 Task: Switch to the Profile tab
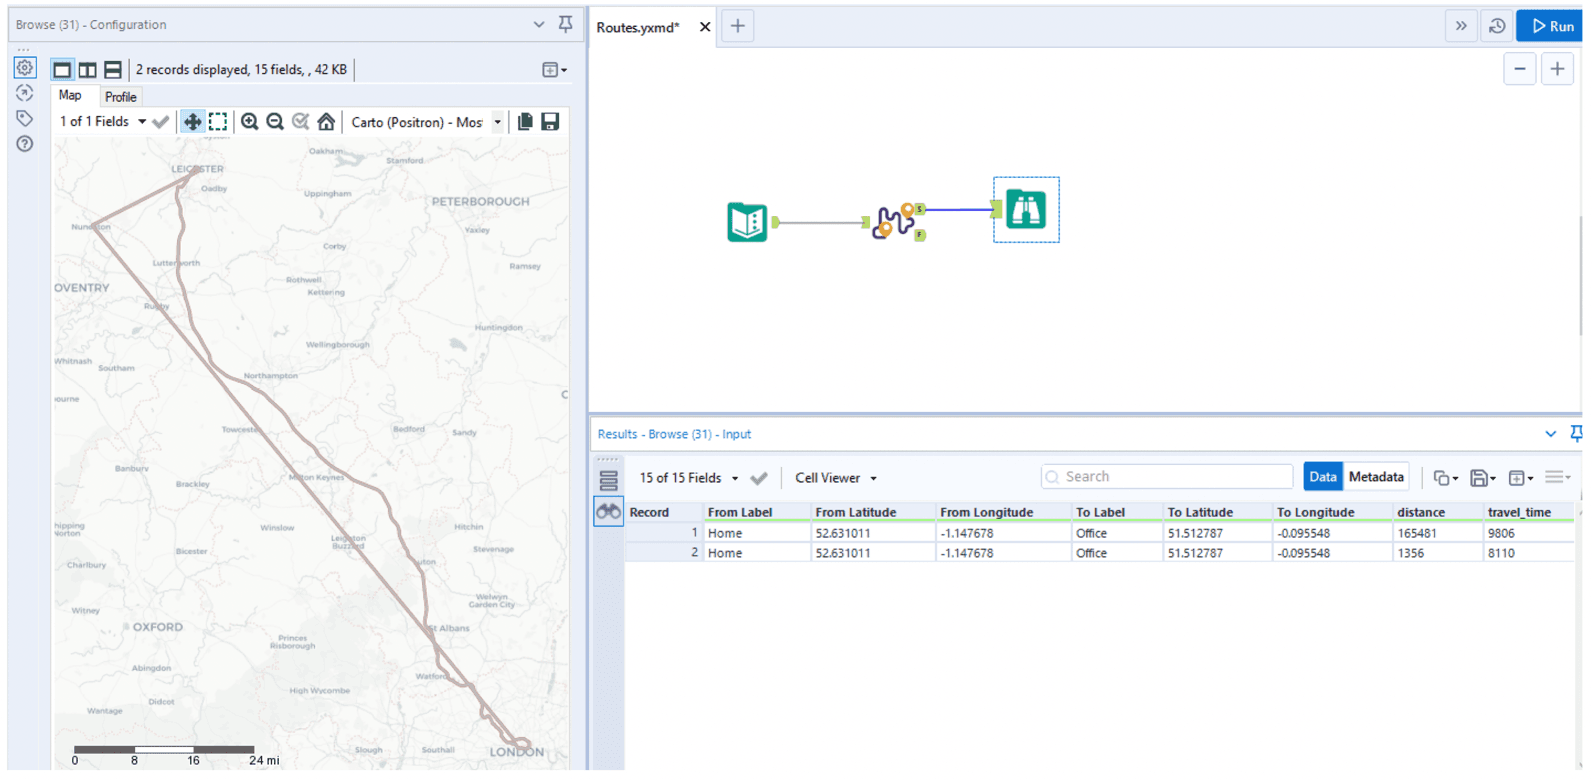point(121,97)
